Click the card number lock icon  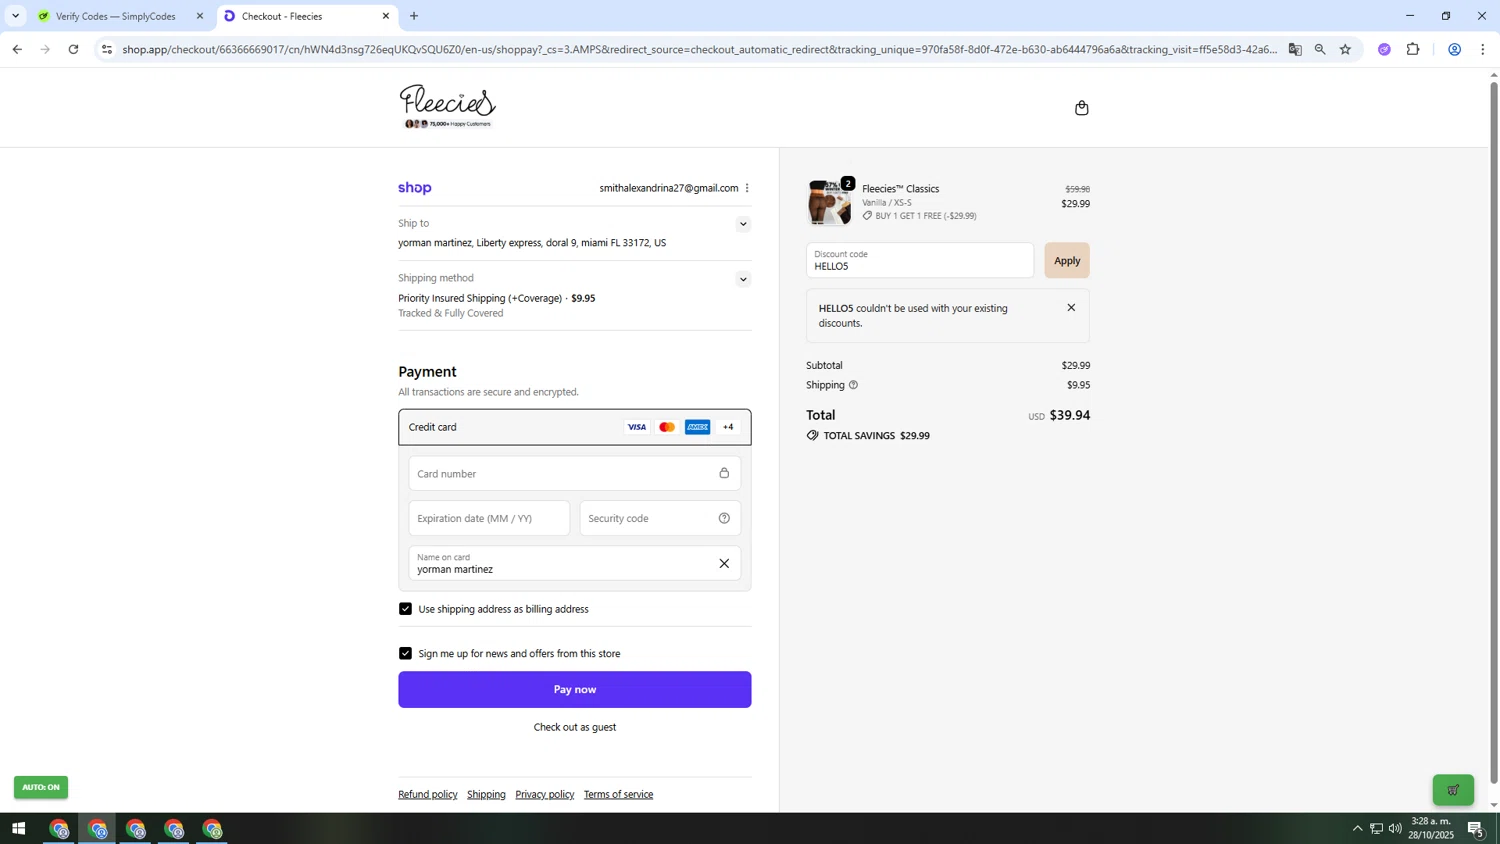[x=724, y=473]
